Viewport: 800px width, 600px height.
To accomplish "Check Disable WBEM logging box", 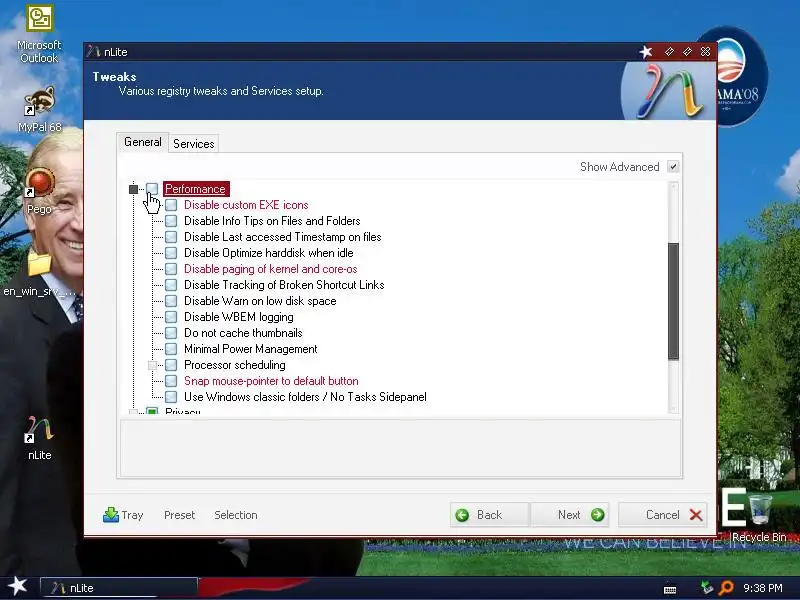I will [171, 317].
